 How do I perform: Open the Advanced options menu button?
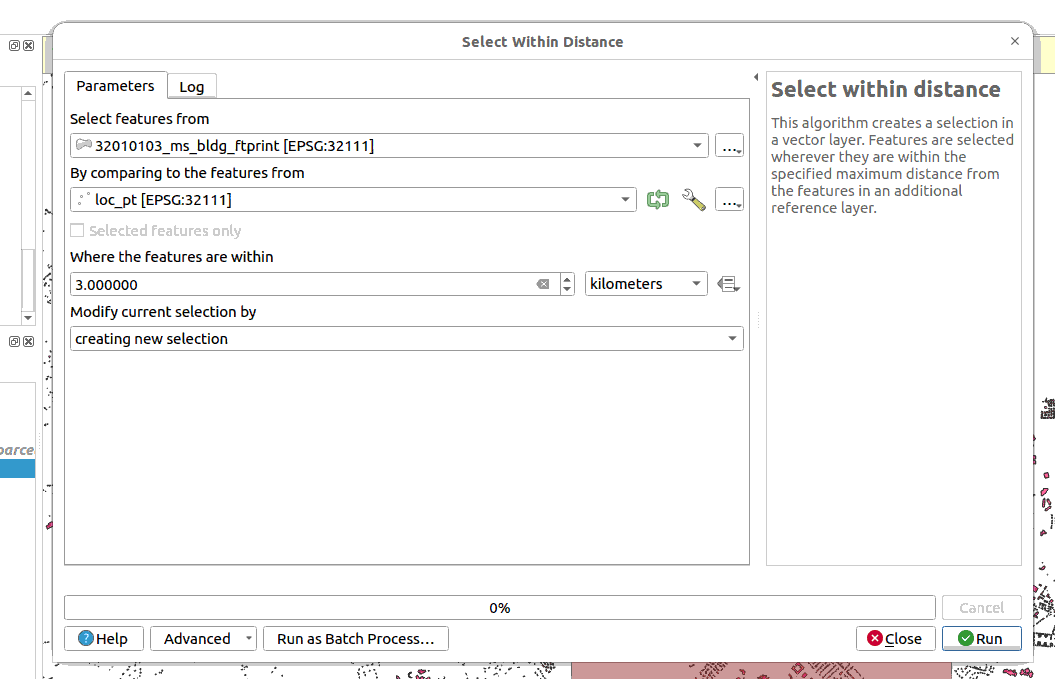(203, 639)
